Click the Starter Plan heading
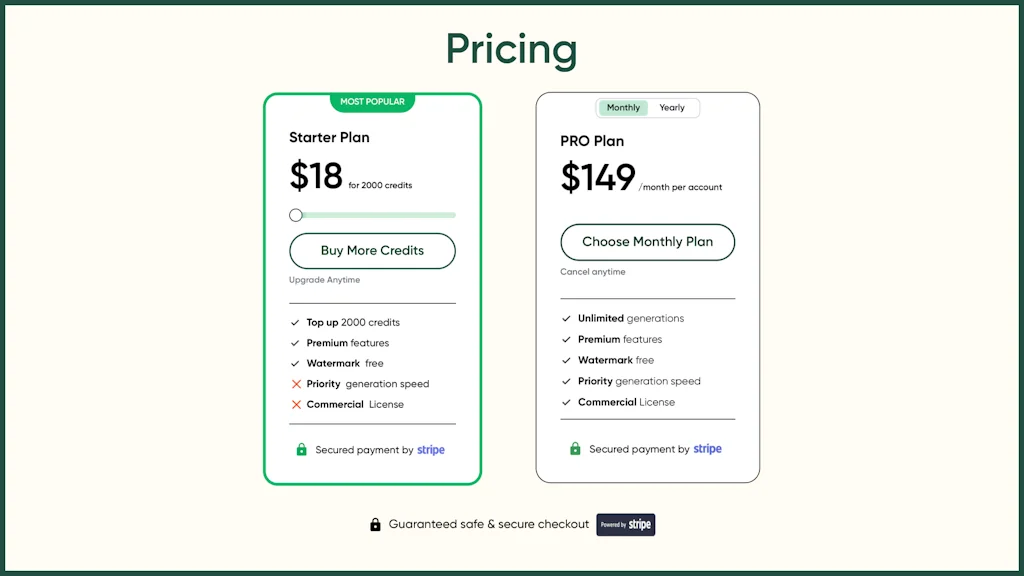1024x576 pixels. pos(329,138)
